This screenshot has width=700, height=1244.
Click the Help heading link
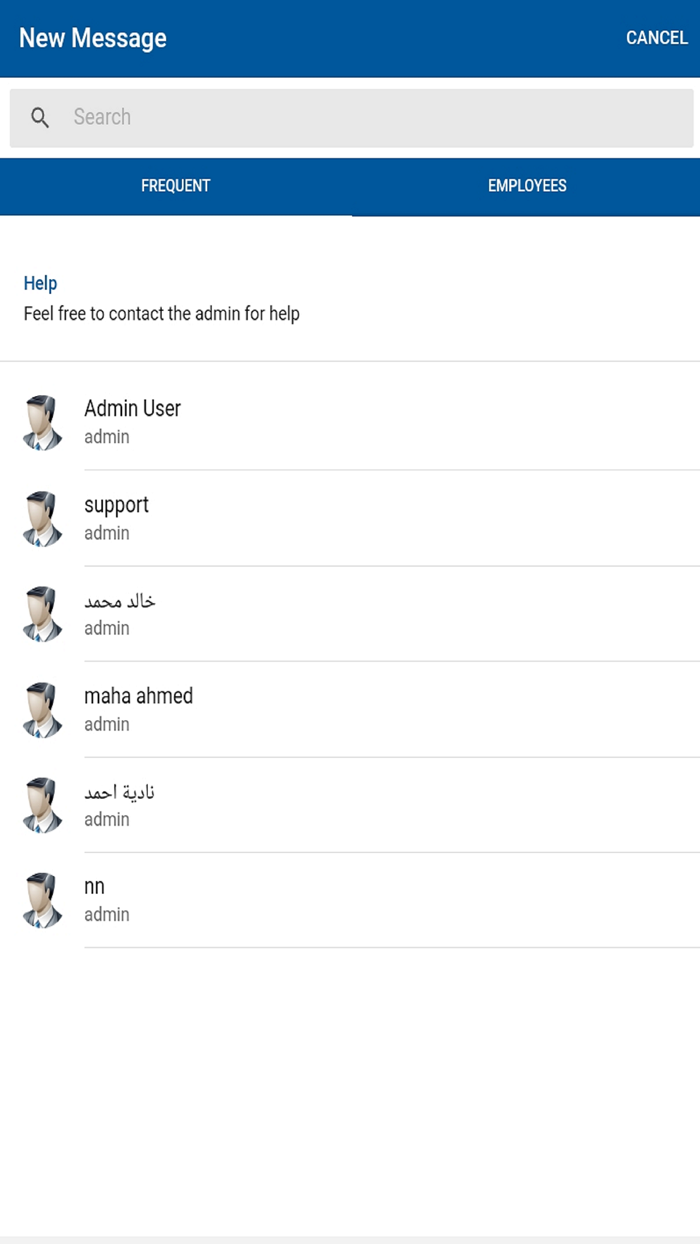coord(40,283)
